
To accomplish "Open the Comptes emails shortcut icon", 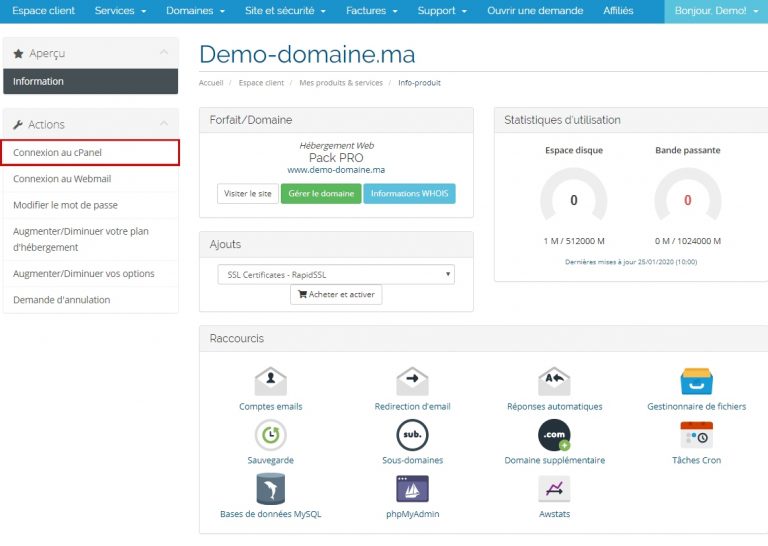I will tap(270, 381).
